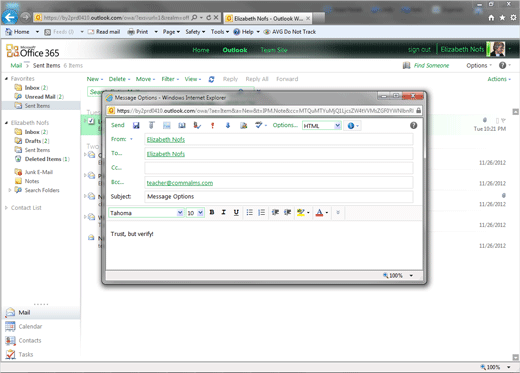Image resolution: width=520 pixels, height=373 pixels.
Task: Click Send in compose window
Action: pos(118,125)
